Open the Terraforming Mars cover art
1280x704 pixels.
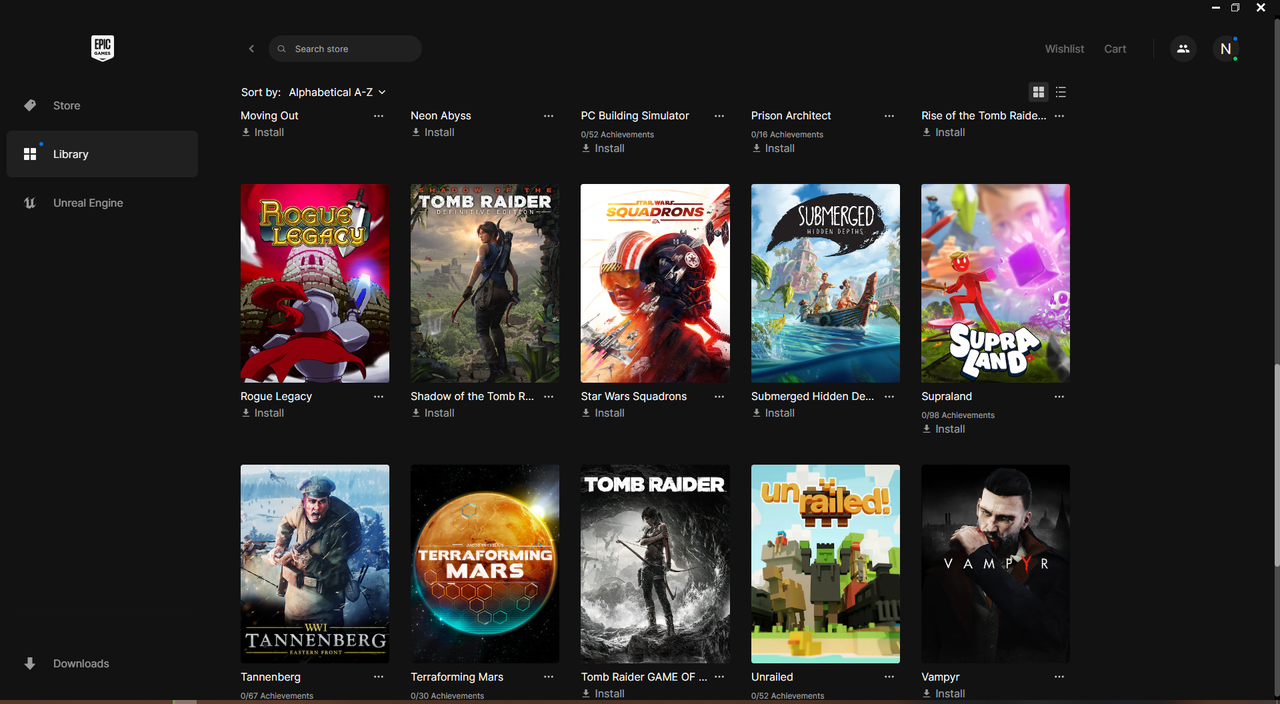pos(485,564)
